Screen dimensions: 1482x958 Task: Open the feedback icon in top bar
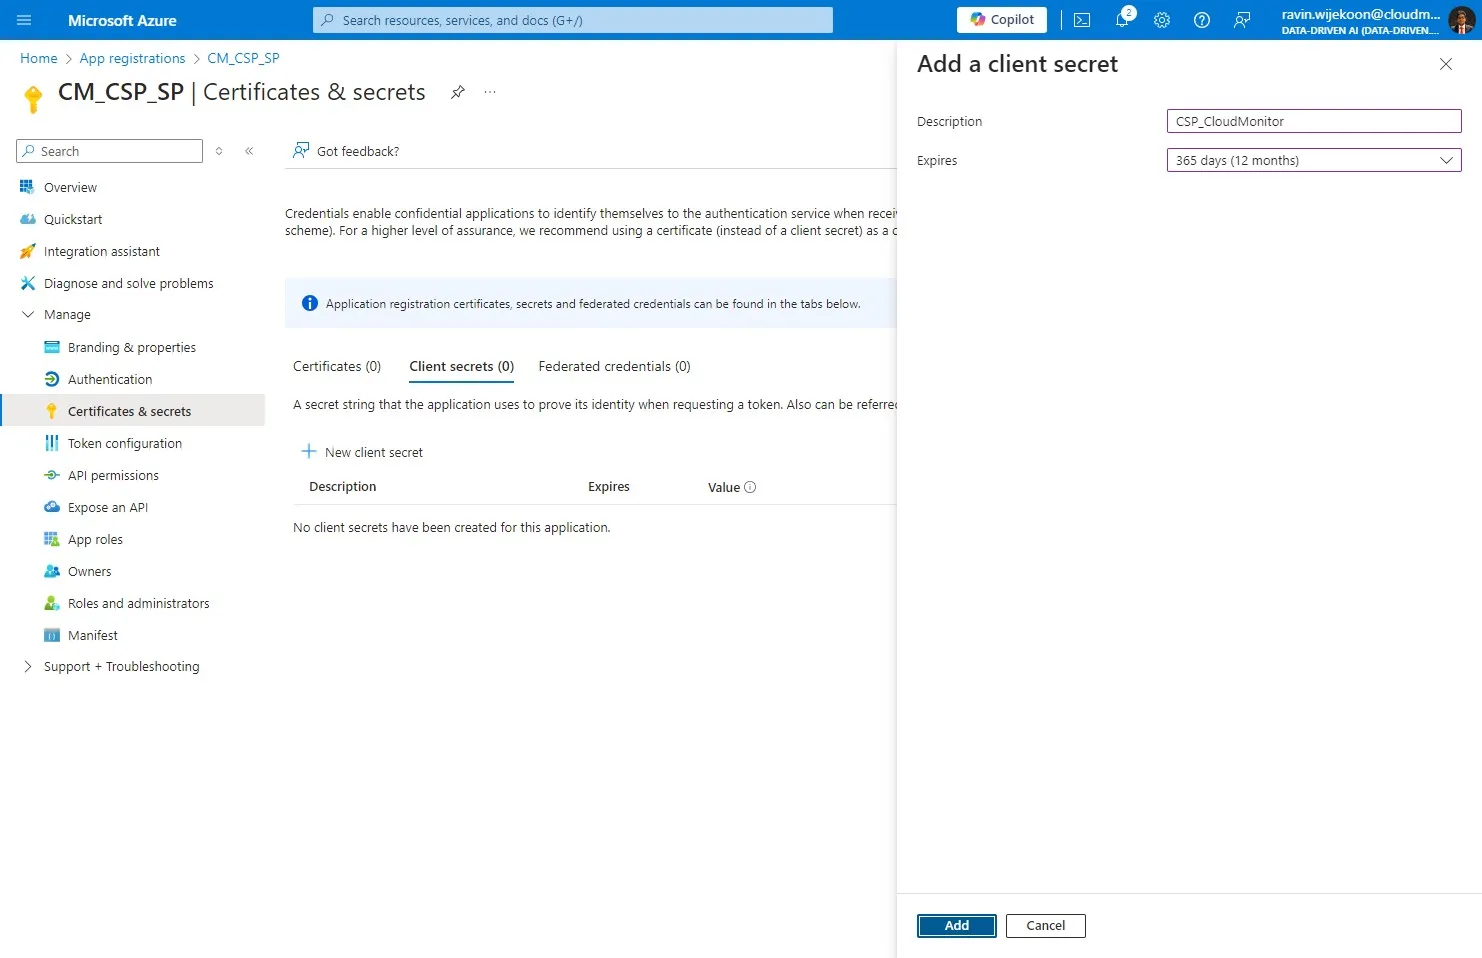click(1242, 20)
